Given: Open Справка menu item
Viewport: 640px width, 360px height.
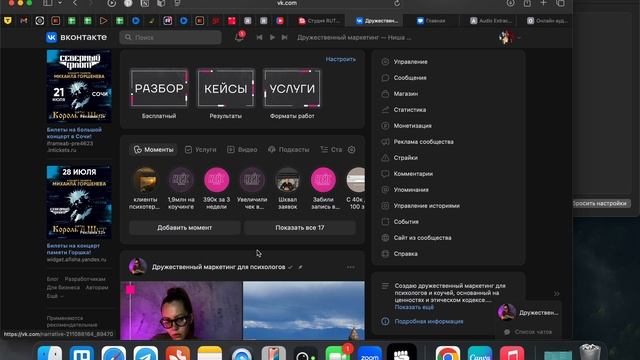Looking at the screenshot, I should pyautogui.click(x=405, y=253).
